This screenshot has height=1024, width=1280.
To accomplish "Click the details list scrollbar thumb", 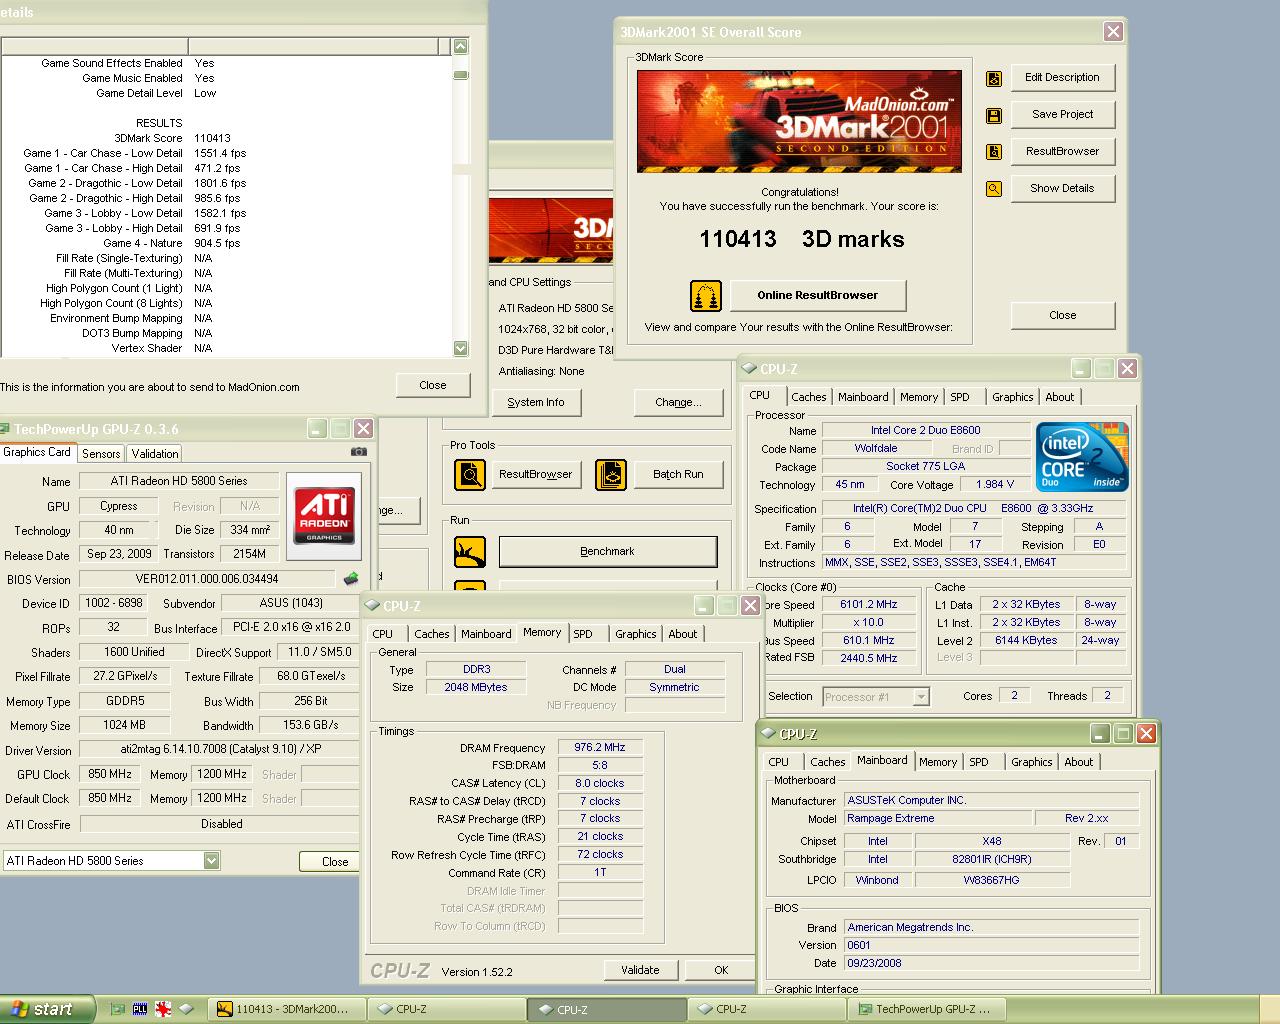I will 460,74.
